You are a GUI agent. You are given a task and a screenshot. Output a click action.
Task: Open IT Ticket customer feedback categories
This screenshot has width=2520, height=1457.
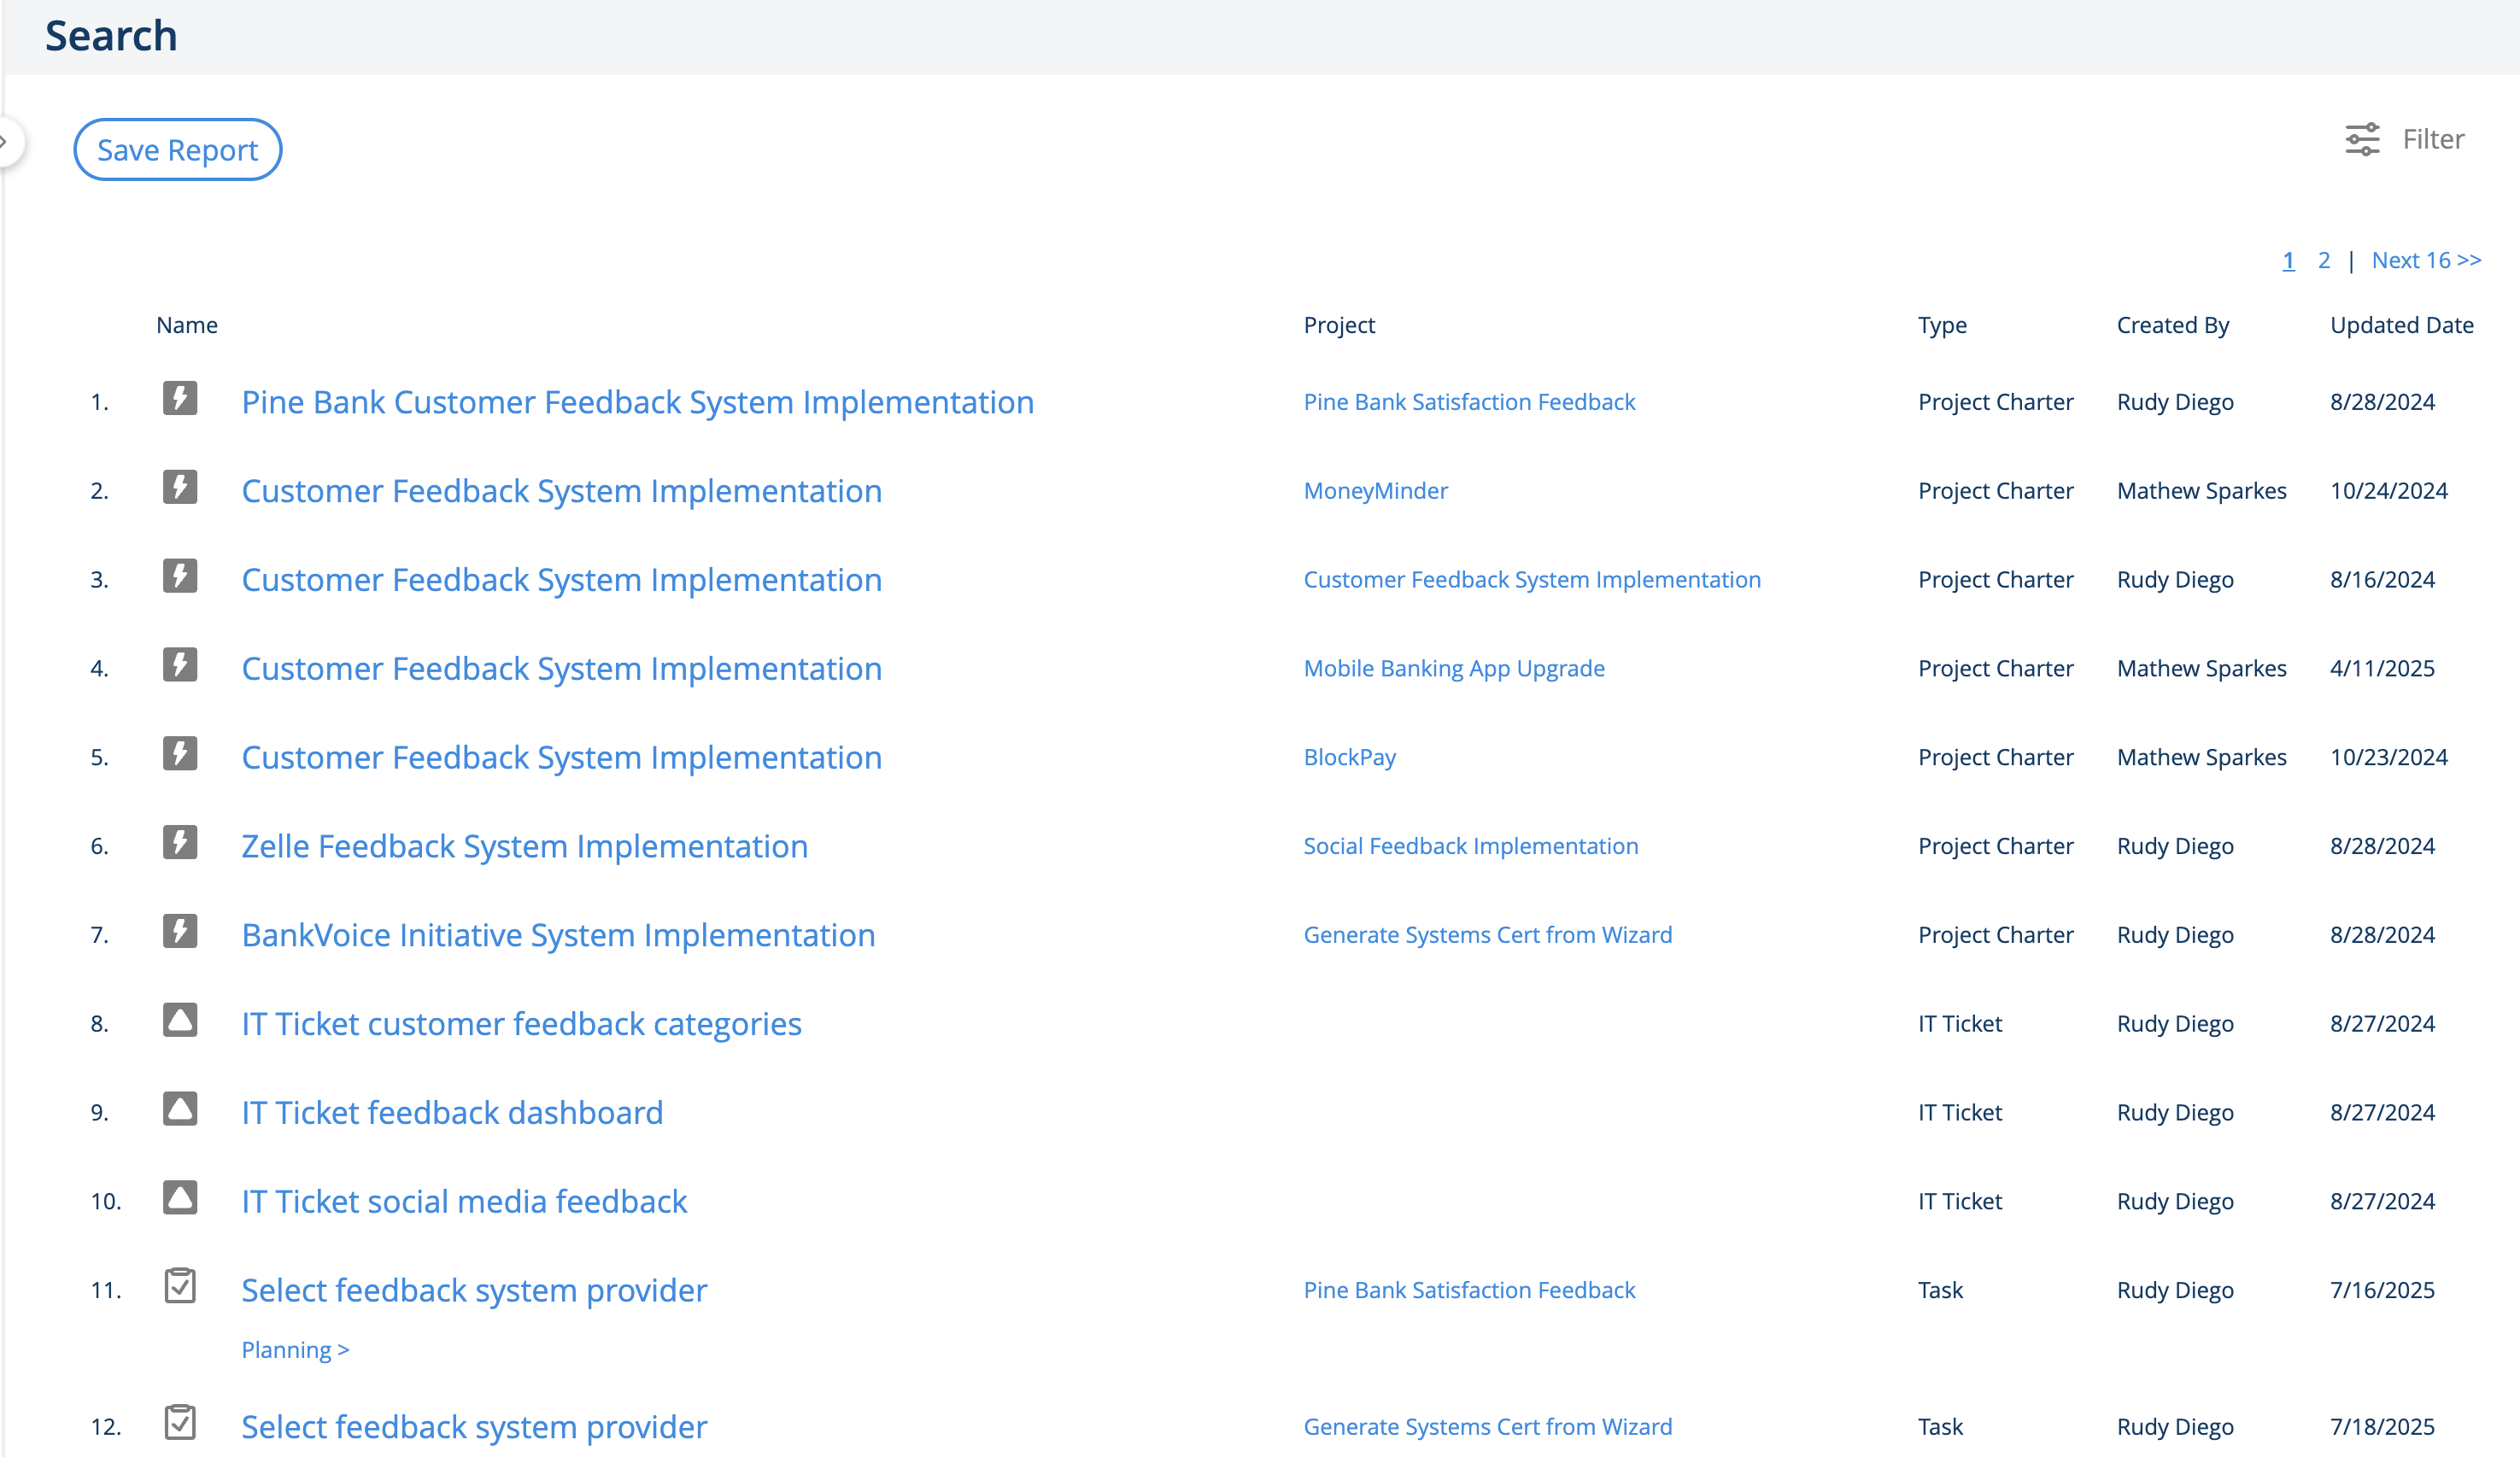[x=522, y=1024]
